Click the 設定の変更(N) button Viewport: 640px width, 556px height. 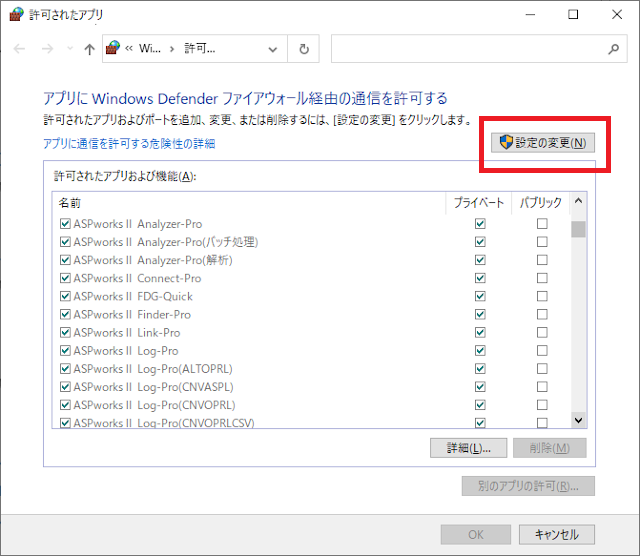542,142
